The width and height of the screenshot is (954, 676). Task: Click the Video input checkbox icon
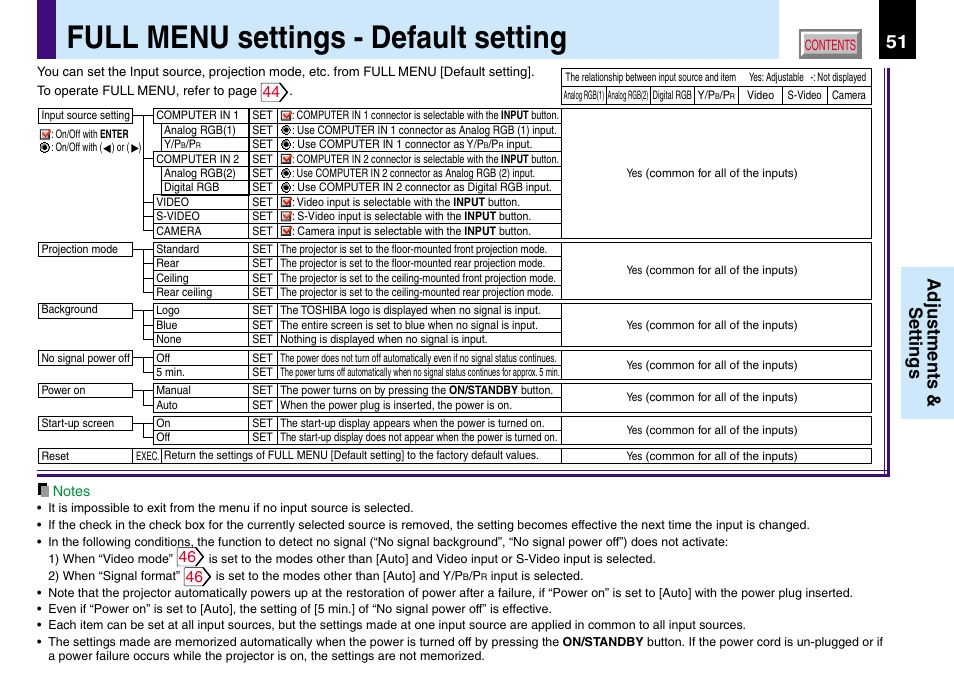(286, 202)
